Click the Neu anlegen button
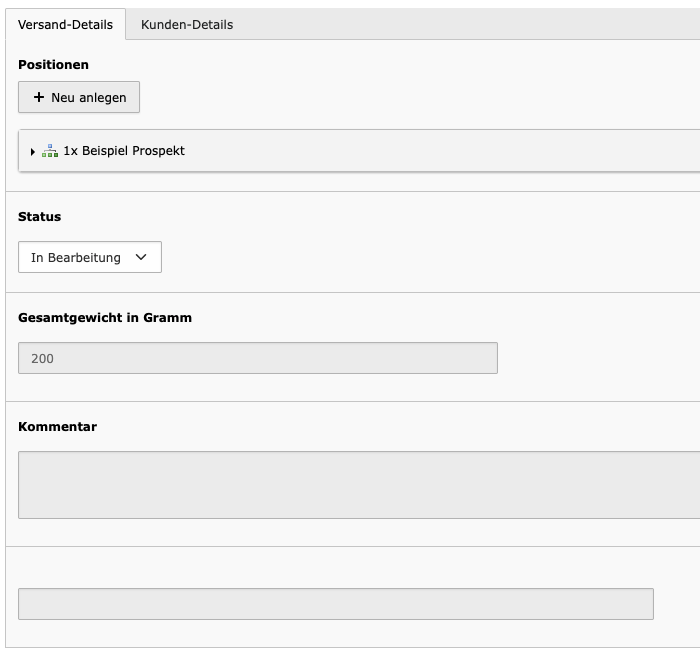This screenshot has height=655, width=700. (79, 97)
